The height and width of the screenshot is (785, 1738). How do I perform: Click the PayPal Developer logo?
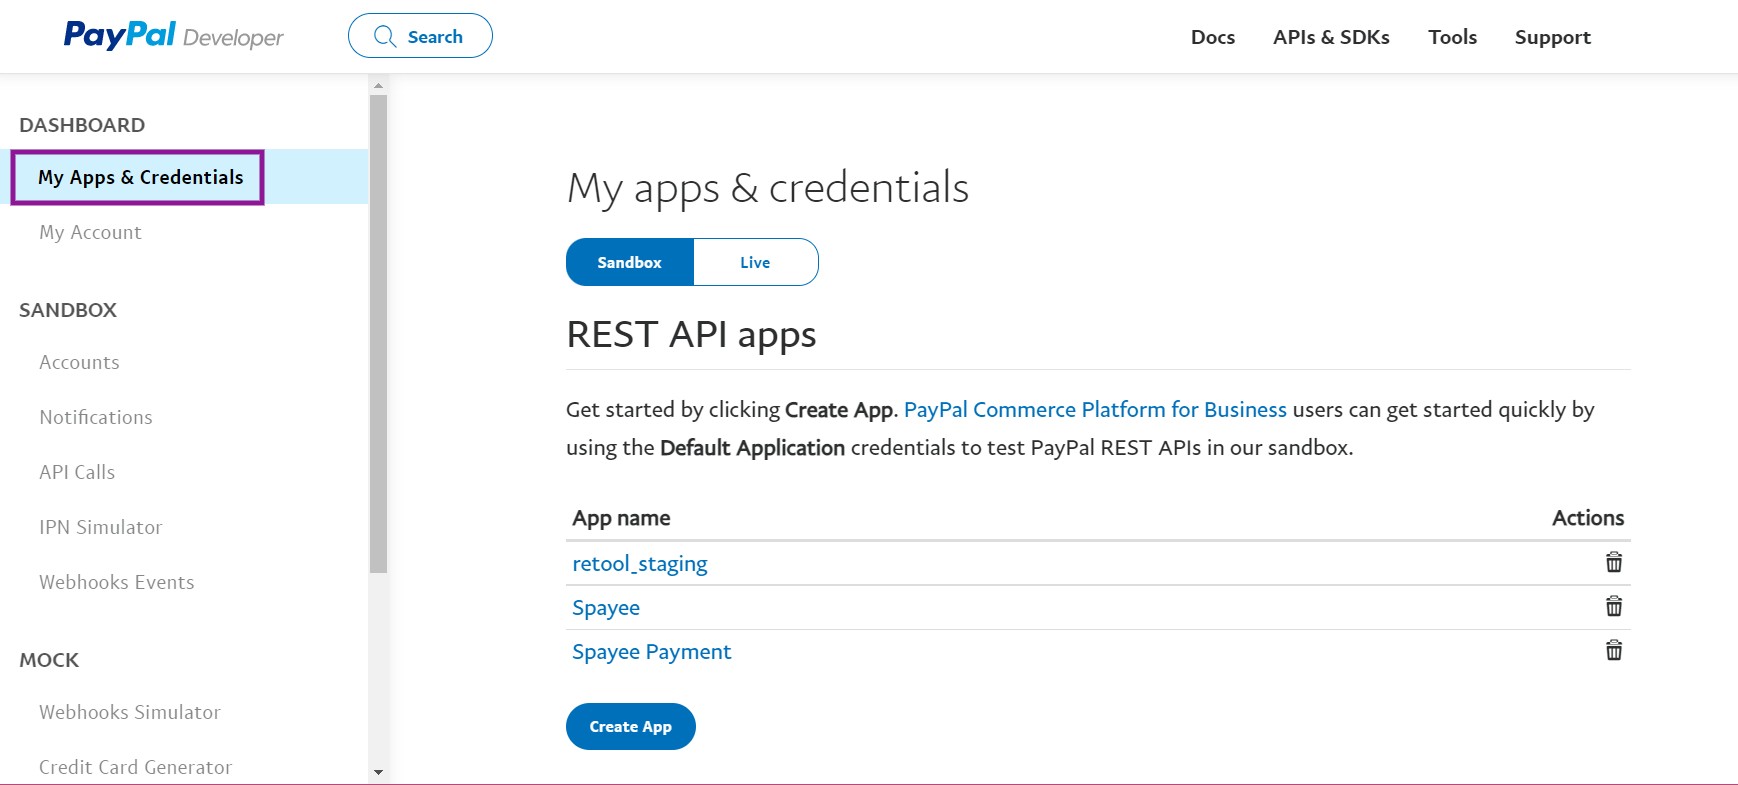pos(174,36)
